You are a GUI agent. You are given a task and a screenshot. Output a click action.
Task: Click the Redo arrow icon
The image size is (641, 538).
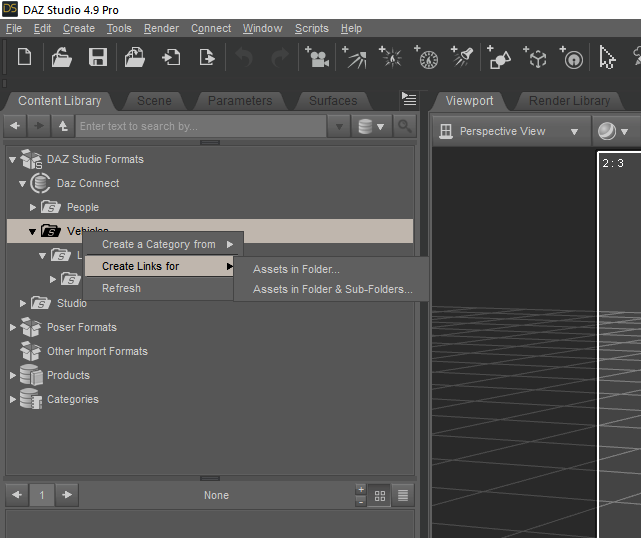tap(280, 57)
